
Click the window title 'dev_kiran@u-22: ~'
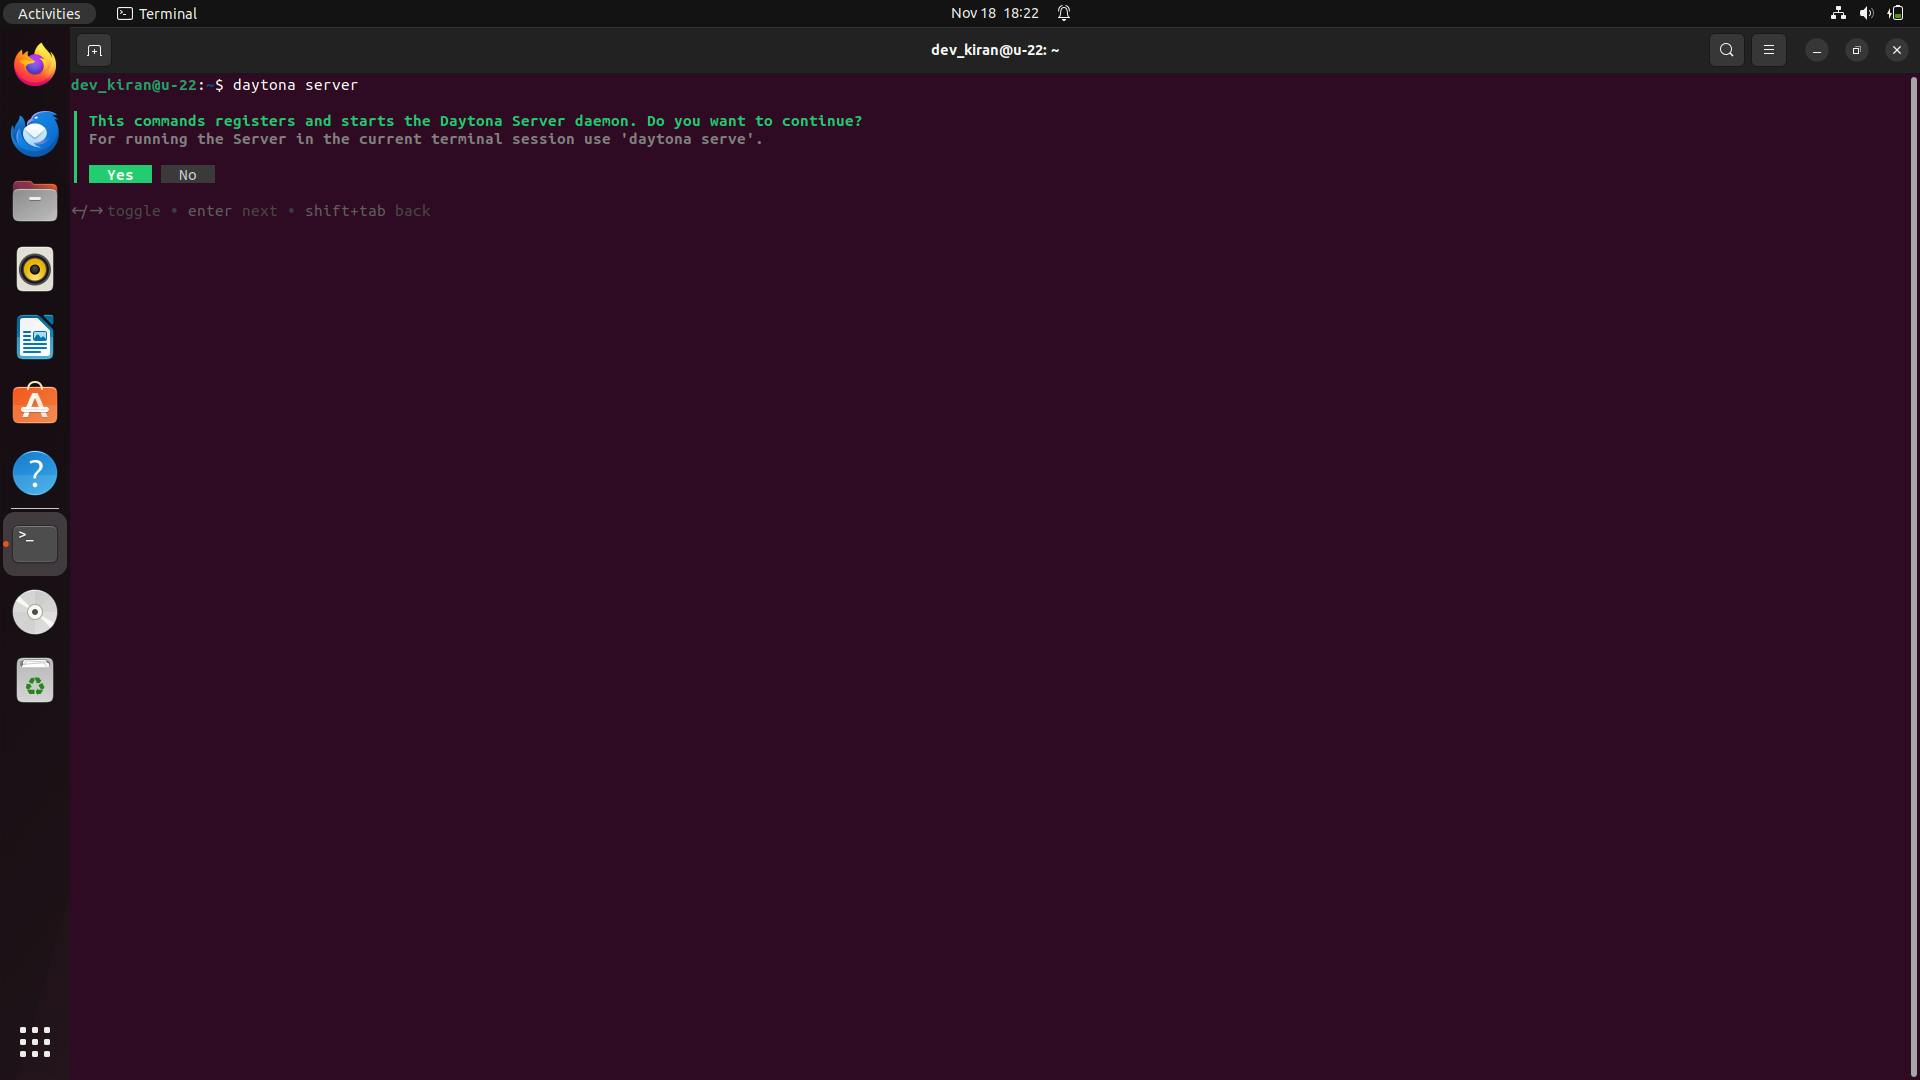pos(994,50)
